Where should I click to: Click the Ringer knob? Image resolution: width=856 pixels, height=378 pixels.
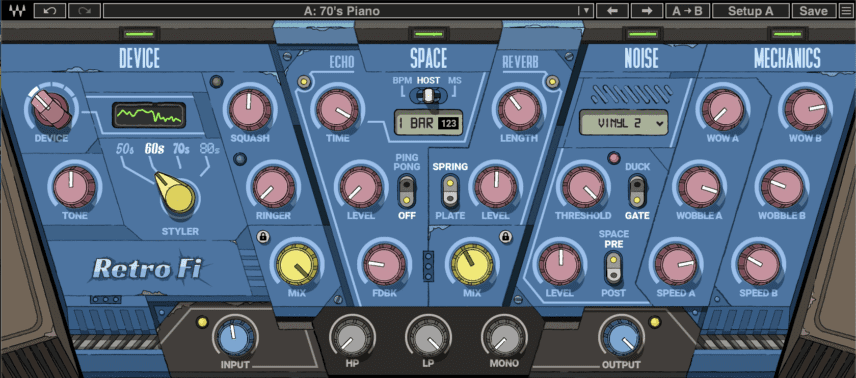click(x=274, y=187)
